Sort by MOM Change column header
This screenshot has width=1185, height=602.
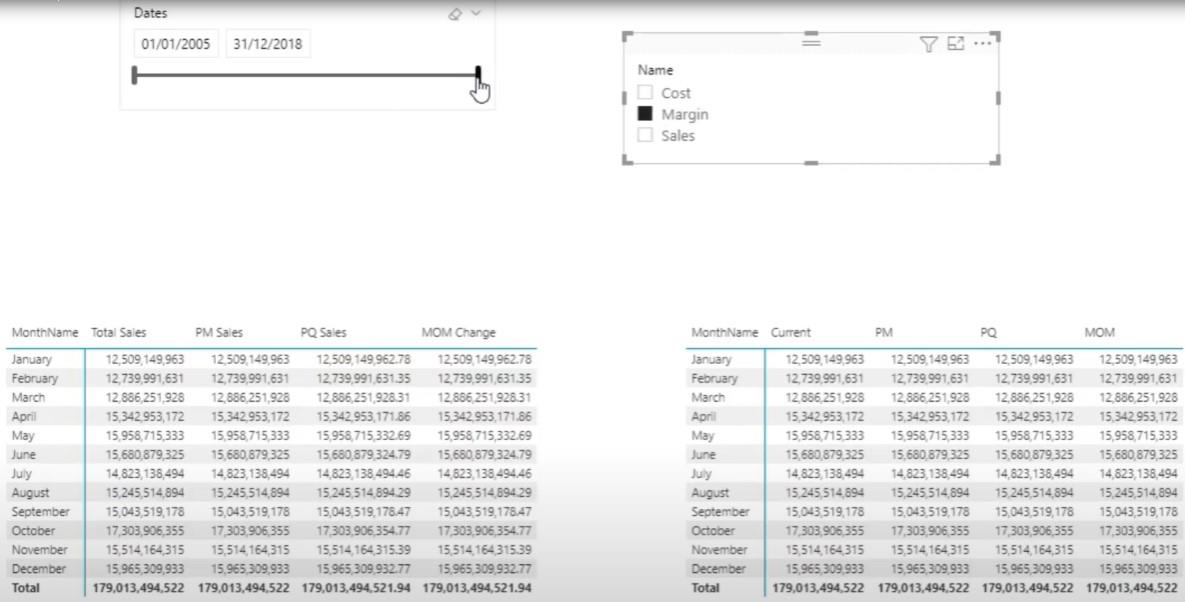459,332
